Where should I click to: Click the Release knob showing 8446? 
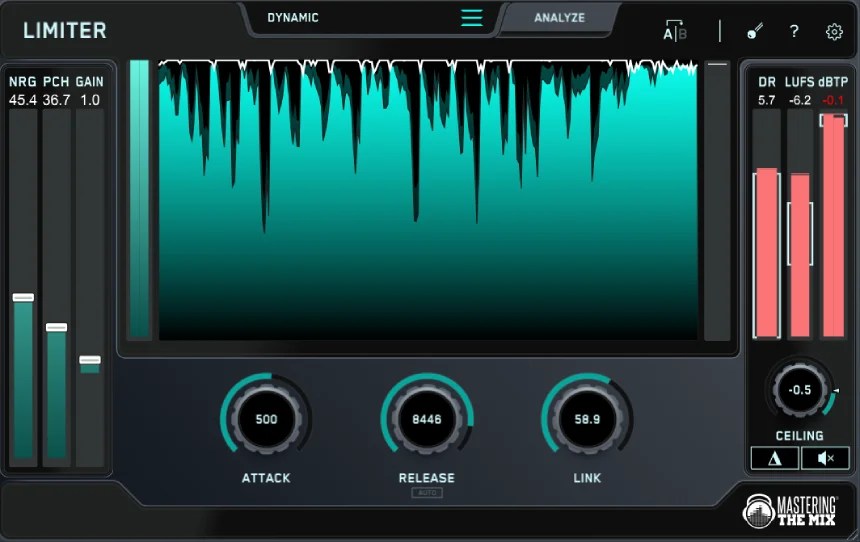pyautogui.click(x=427, y=419)
